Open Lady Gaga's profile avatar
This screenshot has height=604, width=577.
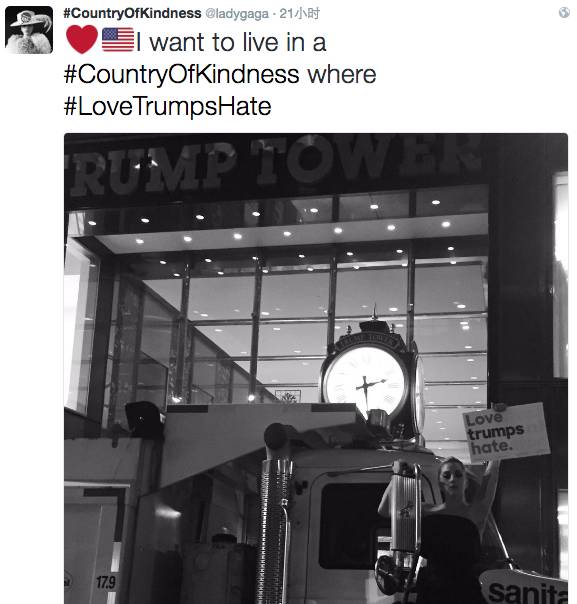point(29,30)
